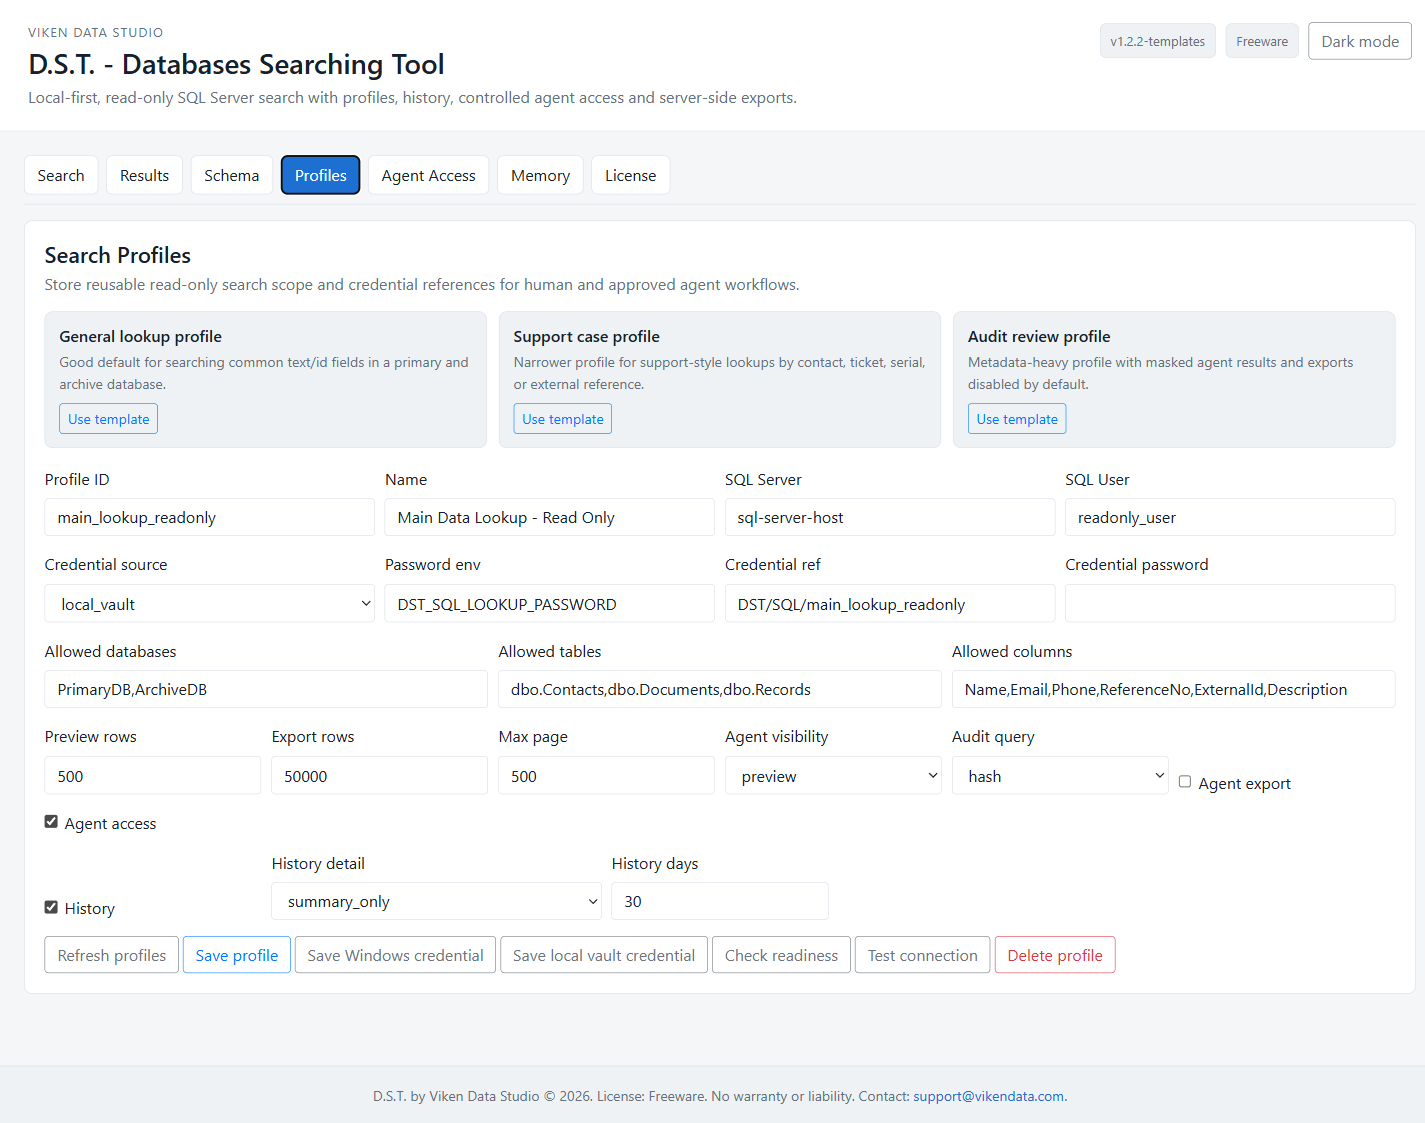Click the Support case profile card title

point(587,336)
